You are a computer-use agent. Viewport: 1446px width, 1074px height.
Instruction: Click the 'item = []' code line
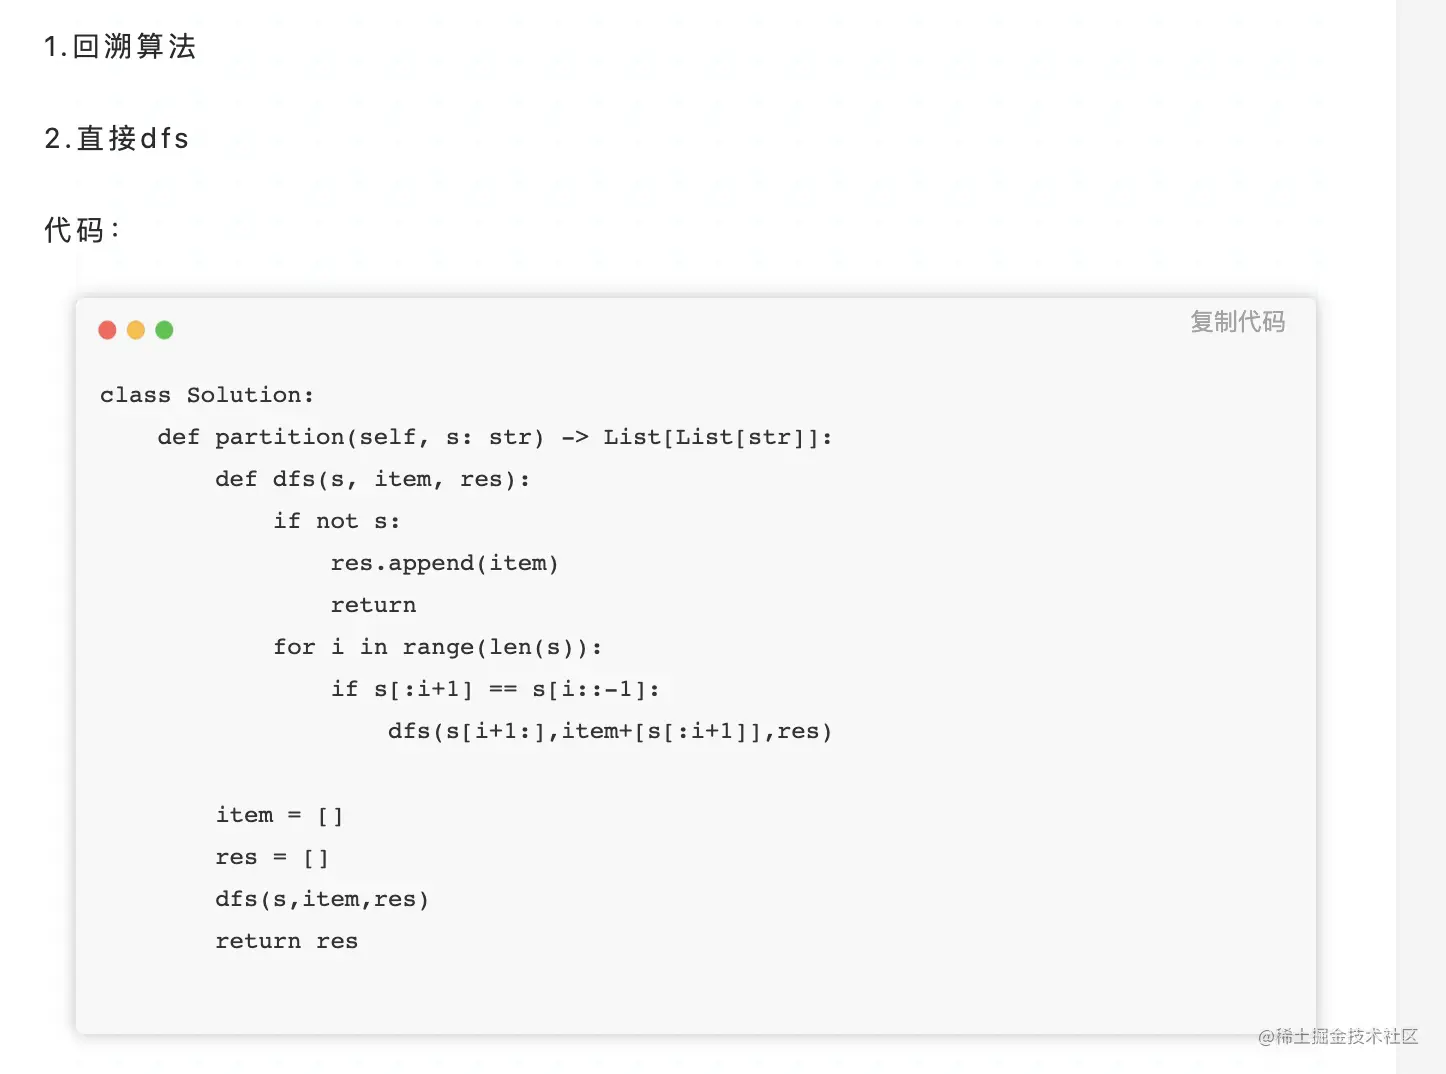click(x=279, y=815)
